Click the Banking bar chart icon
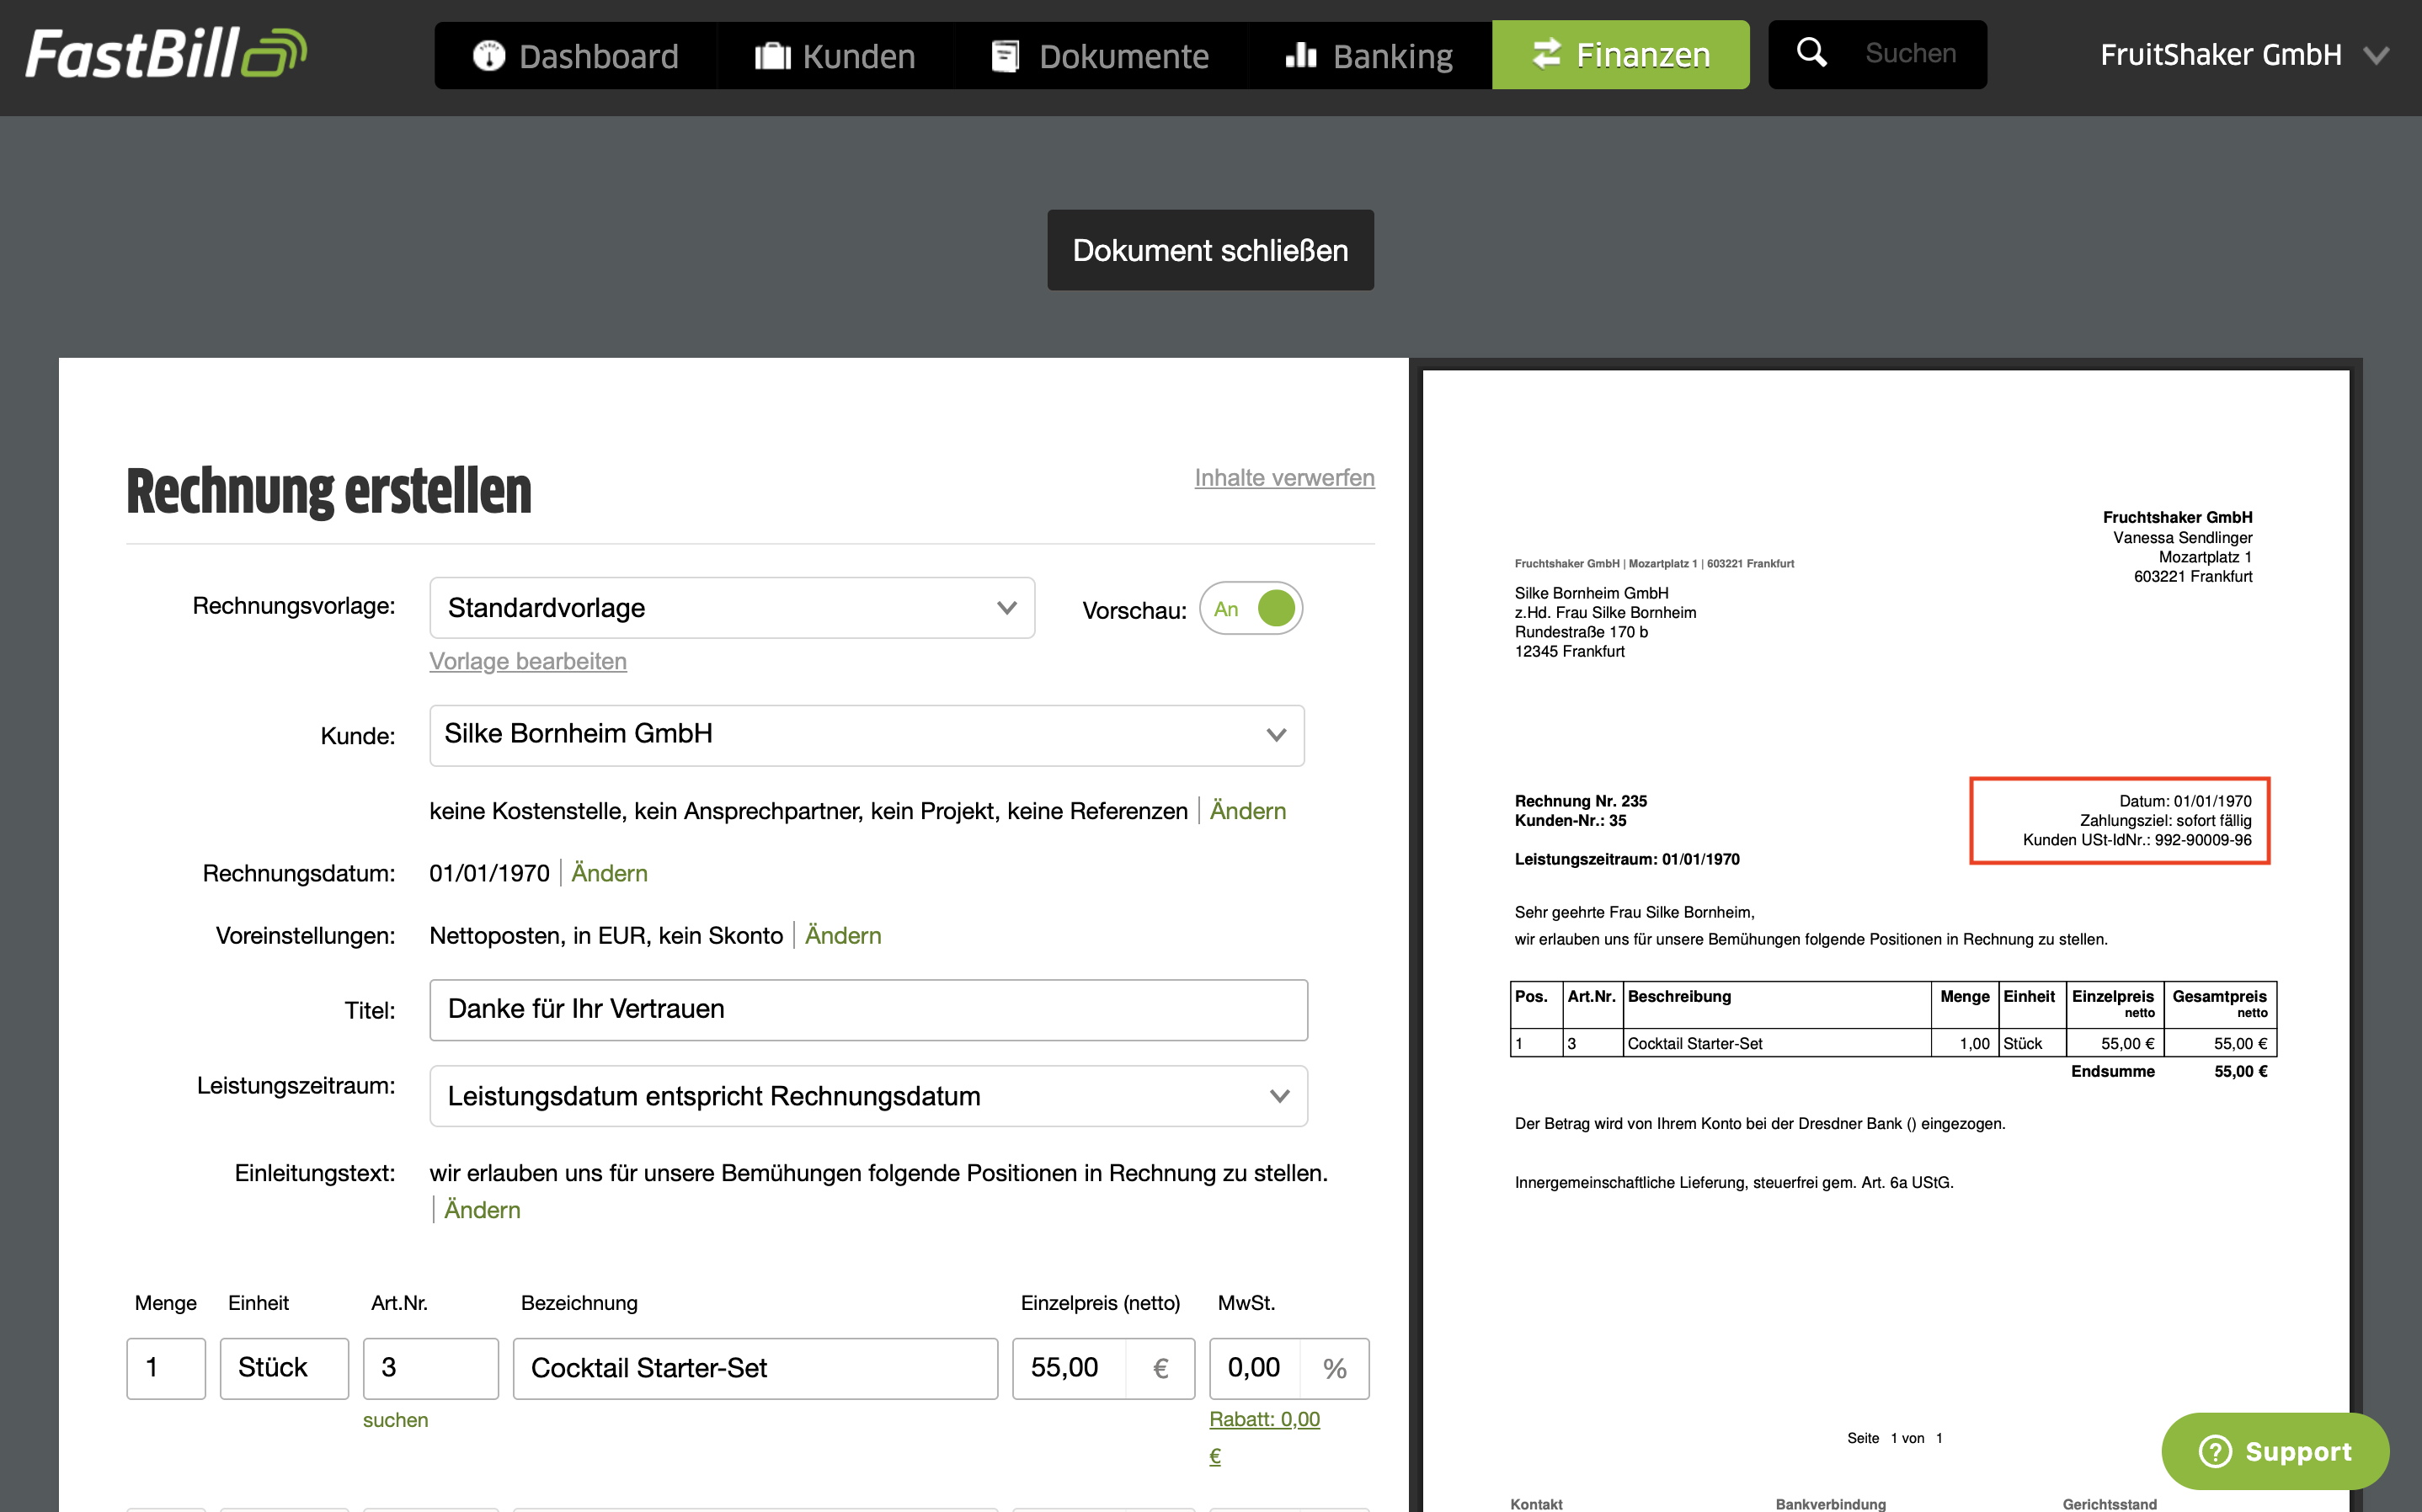Viewport: 2422px width, 1512px height. coord(1300,55)
